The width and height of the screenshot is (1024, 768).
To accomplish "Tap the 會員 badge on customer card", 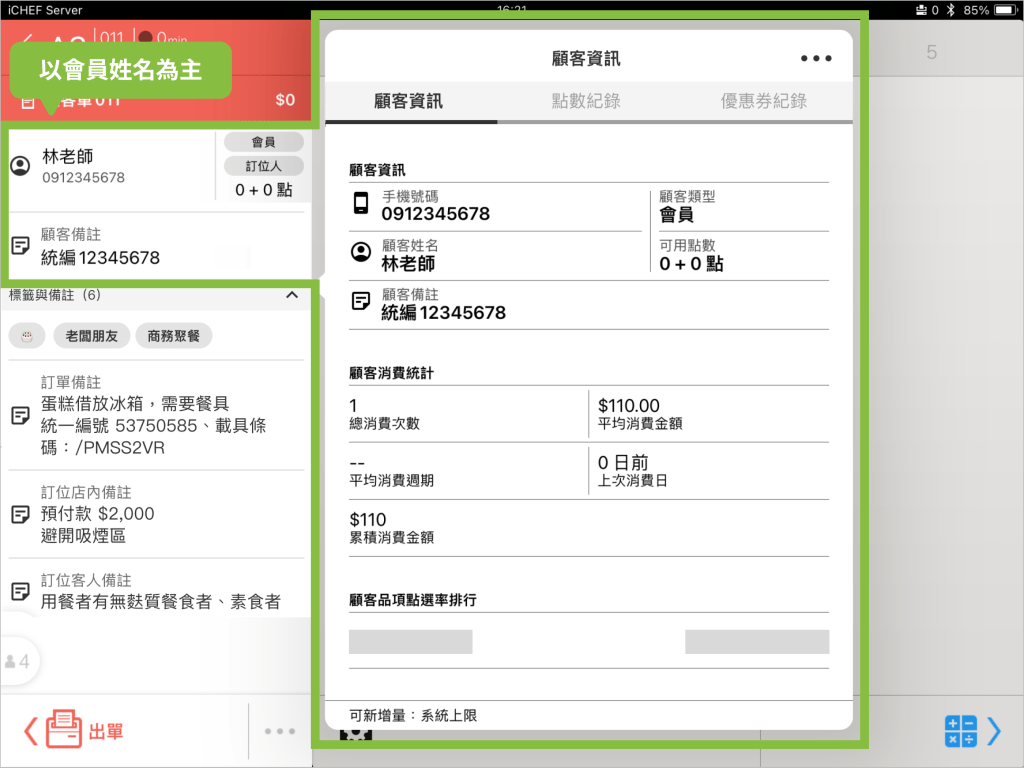I will (263, 143).
